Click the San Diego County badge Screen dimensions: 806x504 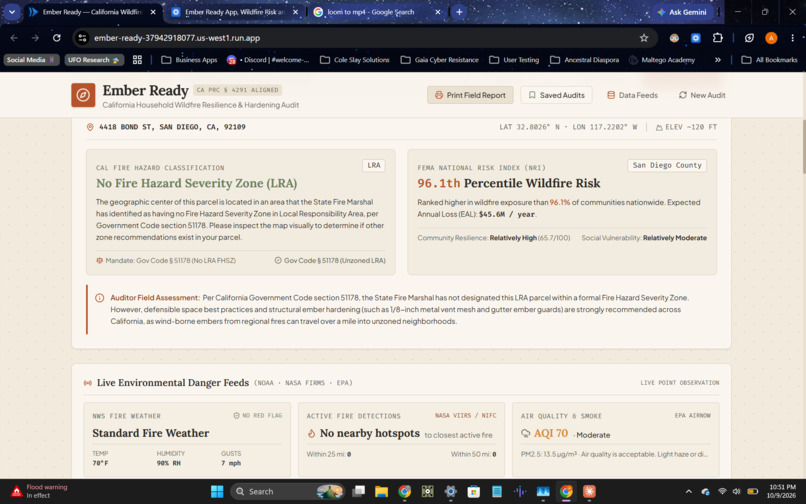click(667, 166)
